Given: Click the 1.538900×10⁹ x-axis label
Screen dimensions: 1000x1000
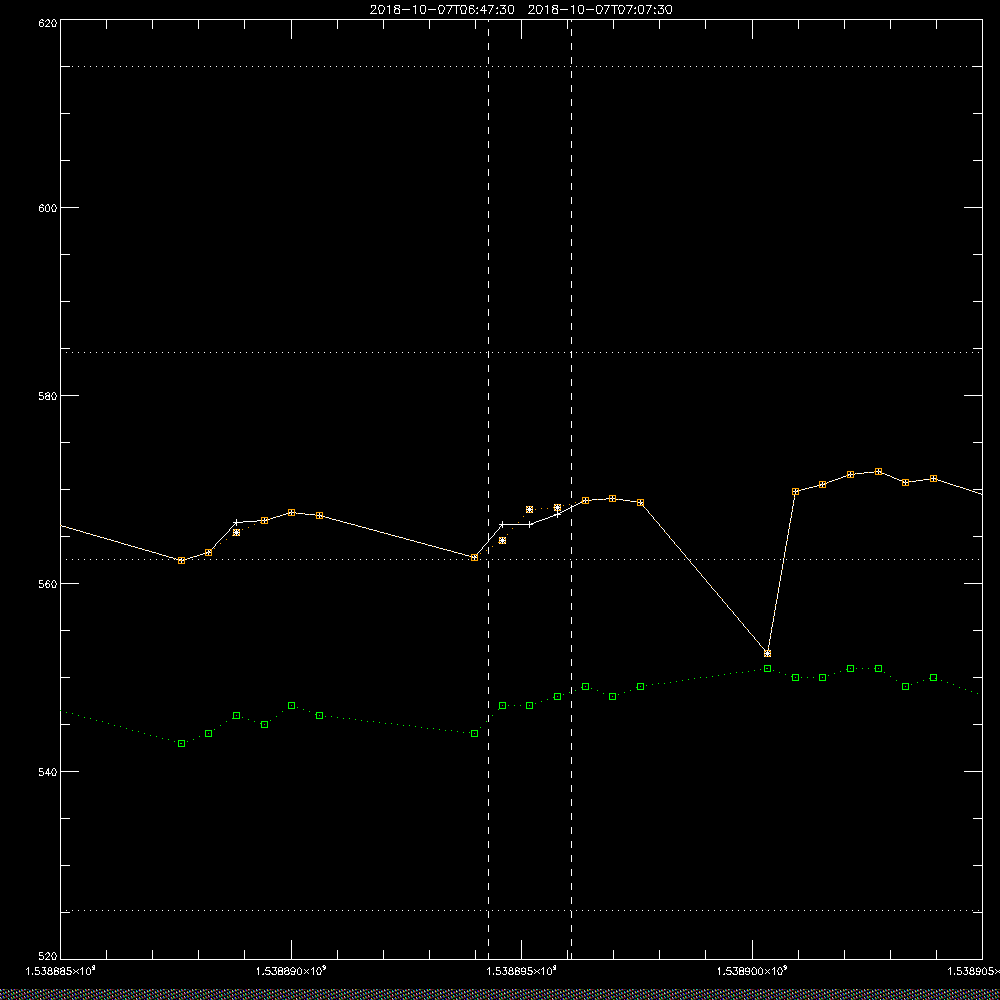Looking at the screenshot, I should point(752,971).
